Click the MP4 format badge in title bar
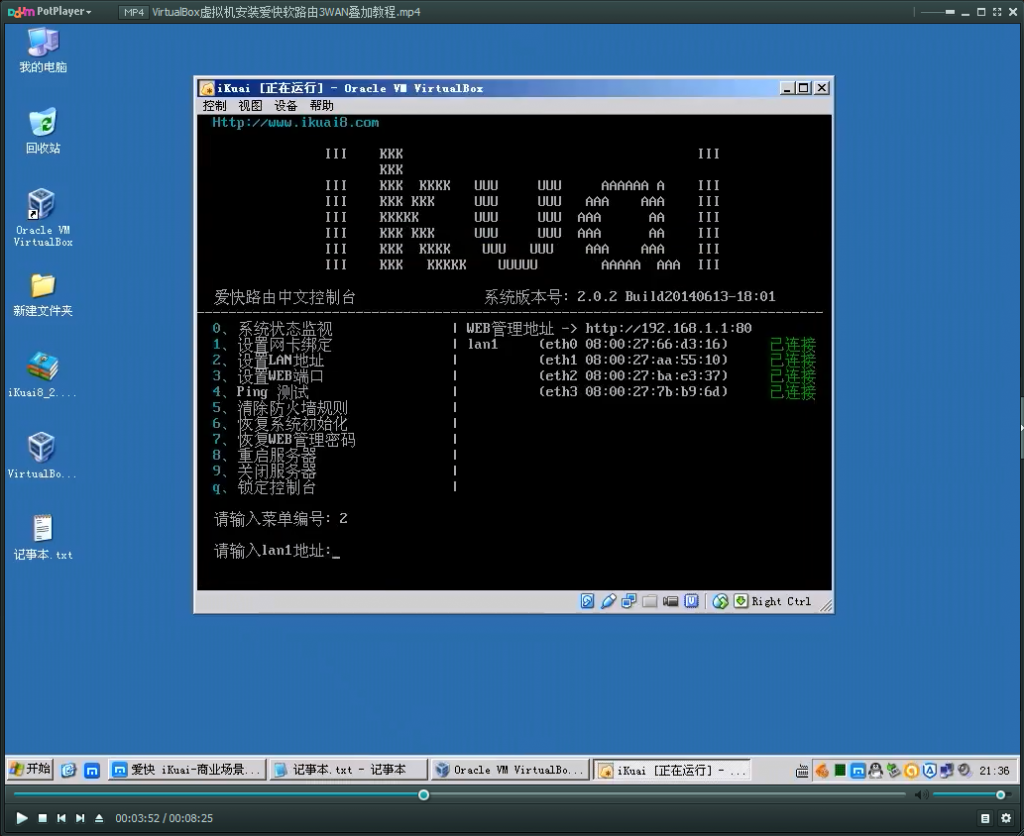 click(133, 12)
